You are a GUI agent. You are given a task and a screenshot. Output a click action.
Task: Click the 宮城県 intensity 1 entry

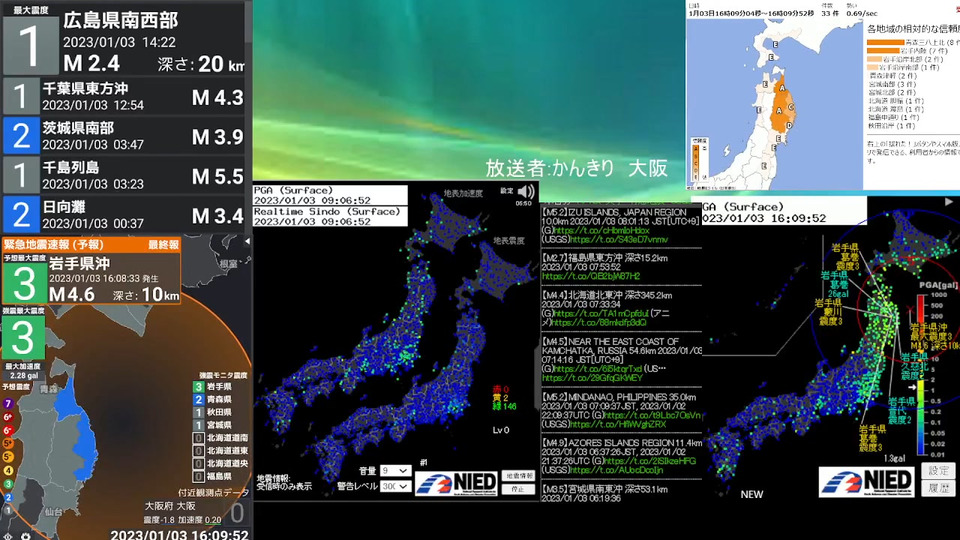pyautogui.click(x=212, y=425)
